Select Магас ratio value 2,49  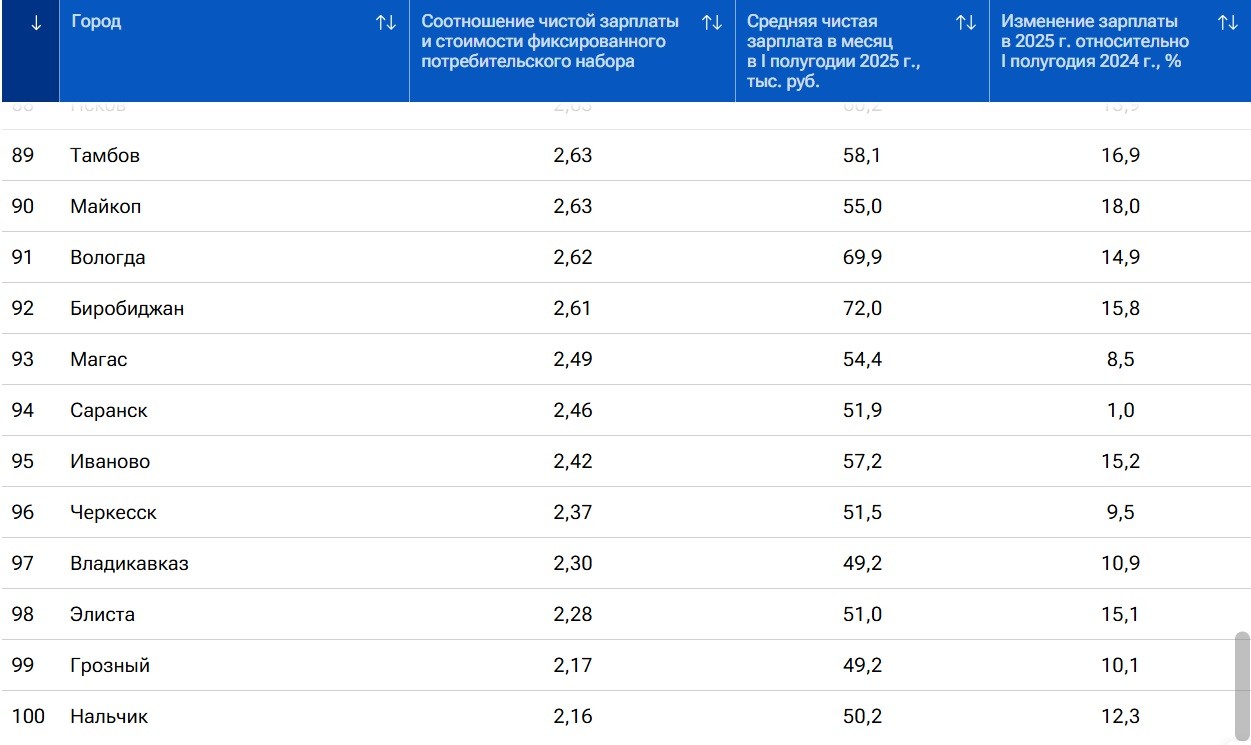point(573,360)
